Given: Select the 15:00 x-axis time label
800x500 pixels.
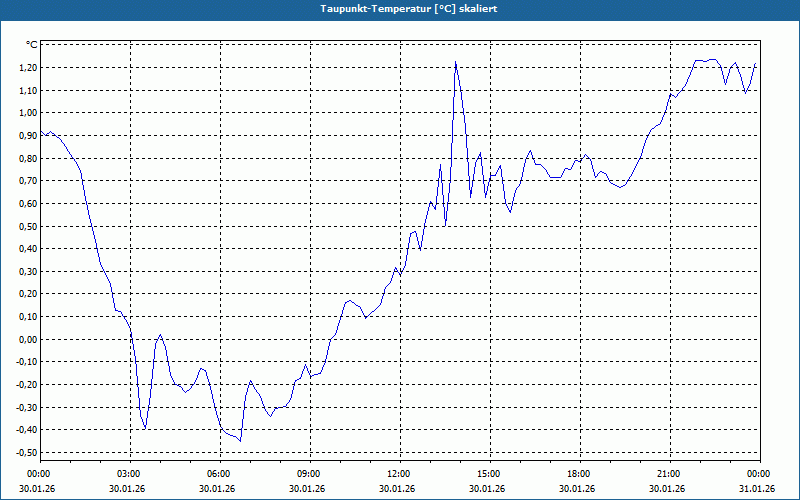Looking at the screenshot, I should pyautogui.click(x=488, y=473).
